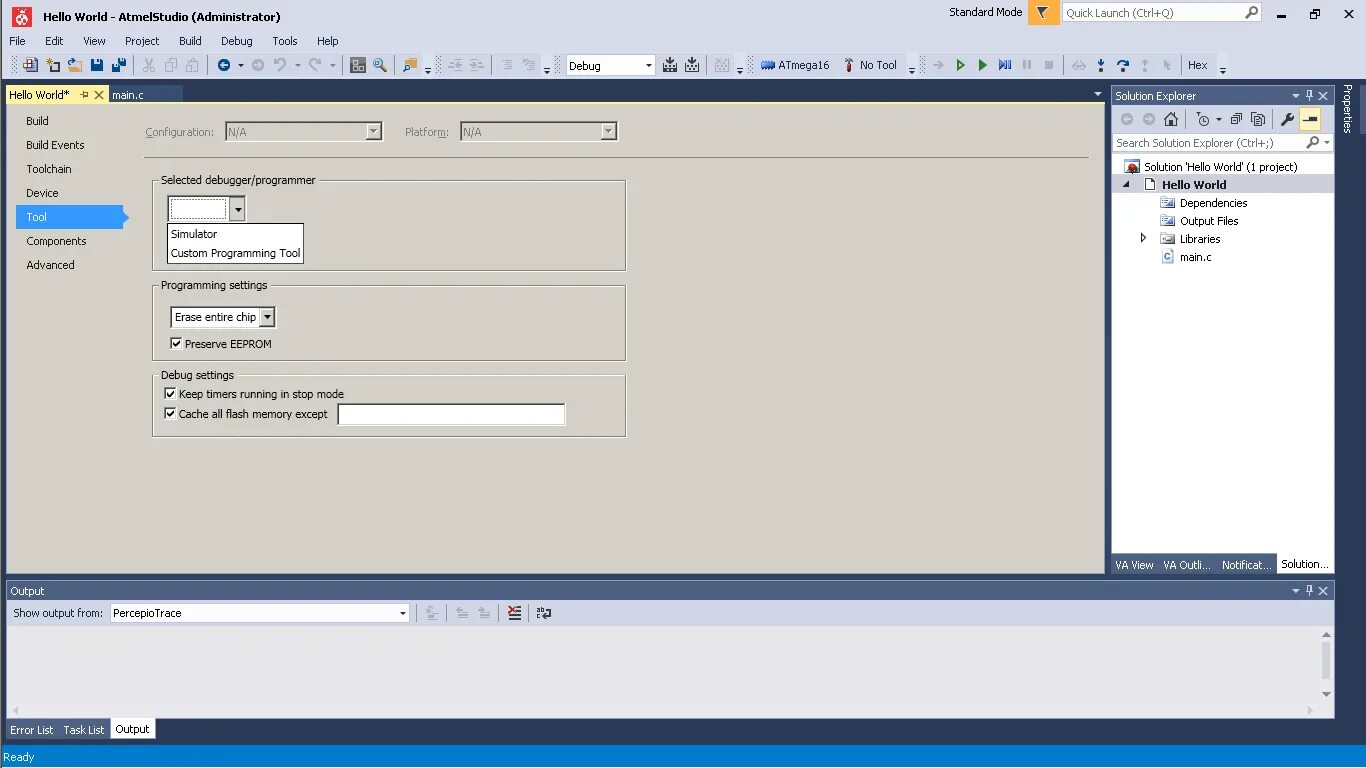Switch to the Error List tab
Image resolution: width=1366 pixels, height=768 pixels.
point(32,730)
